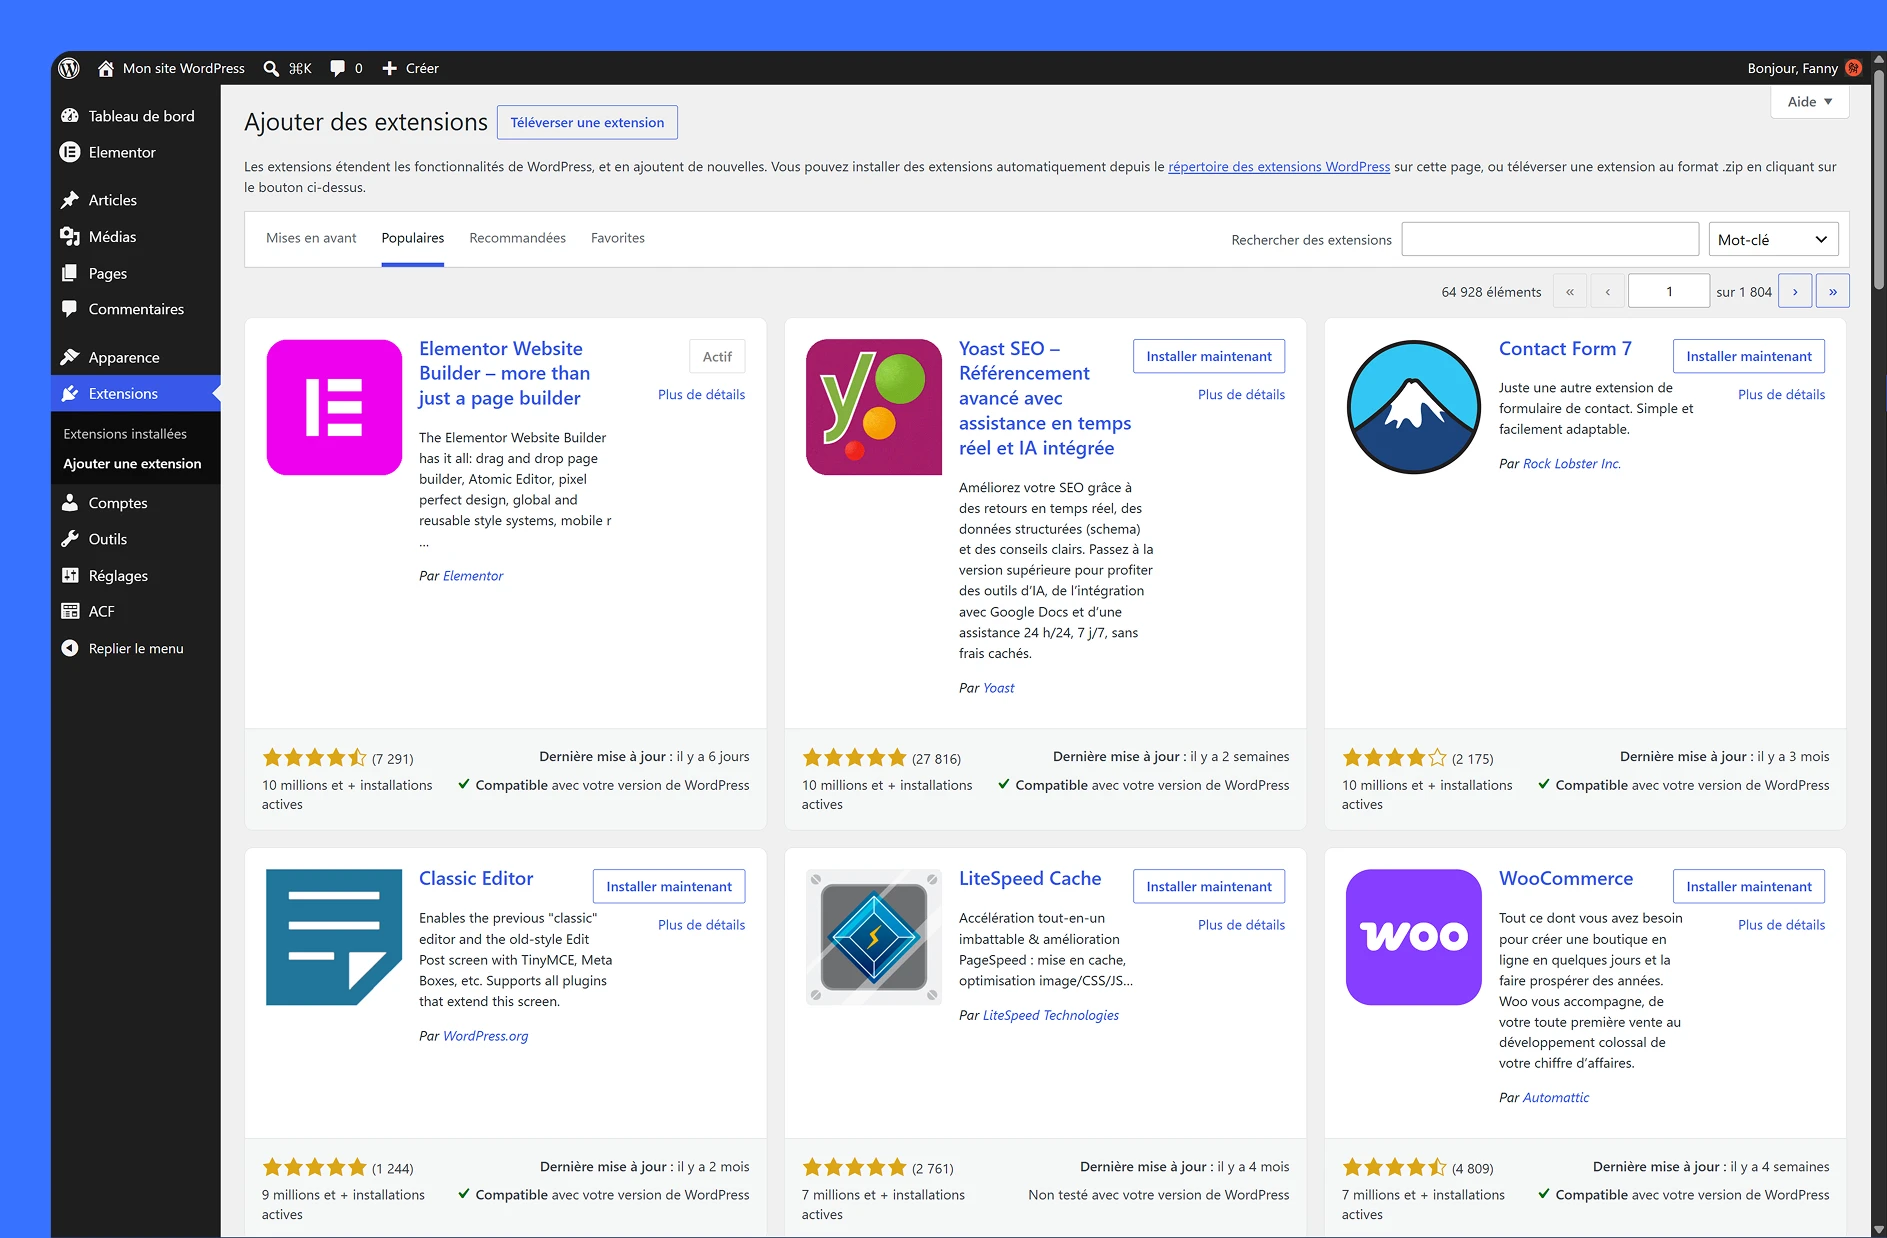Open Plus de détails for LiteSpeed Cache
Image resolution: width=1887 pixels, height=1238 pixels.
1241,925
